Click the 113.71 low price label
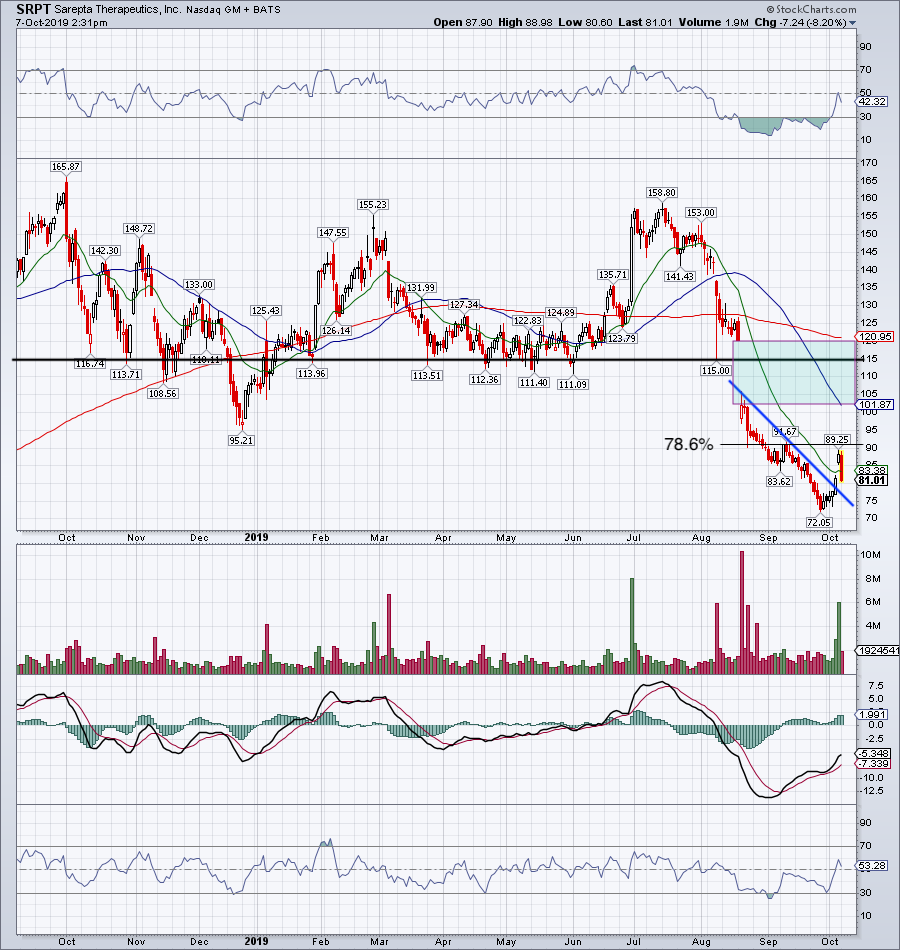The image size is (900, 950). (x=125, y=374)
